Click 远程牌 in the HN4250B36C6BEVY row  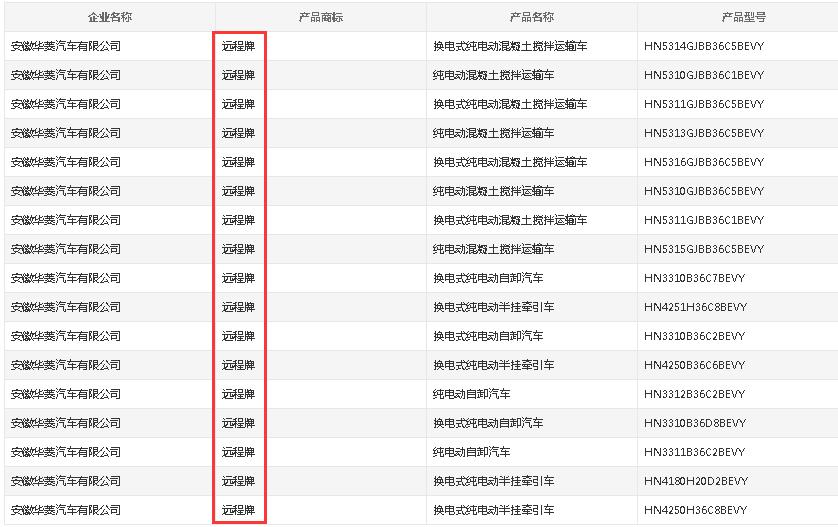tap(238, 365)
